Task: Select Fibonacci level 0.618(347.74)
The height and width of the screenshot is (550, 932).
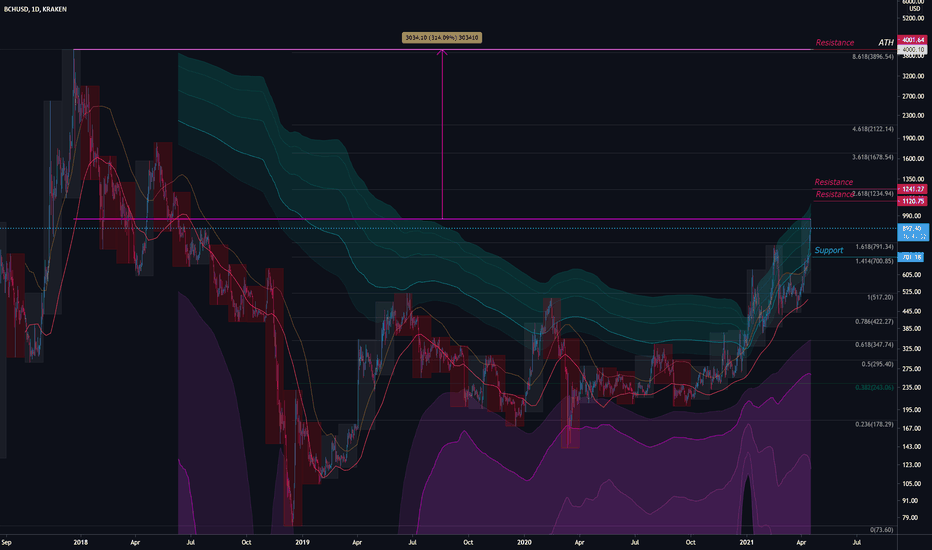Action: (x=874, y=344)
